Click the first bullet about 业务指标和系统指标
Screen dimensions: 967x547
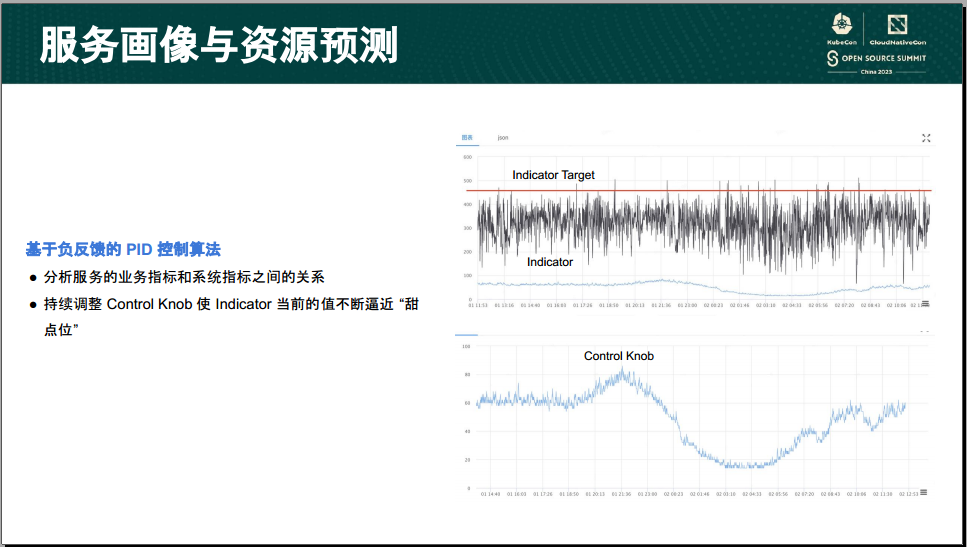pyautogui.click(x=183, y=277)
